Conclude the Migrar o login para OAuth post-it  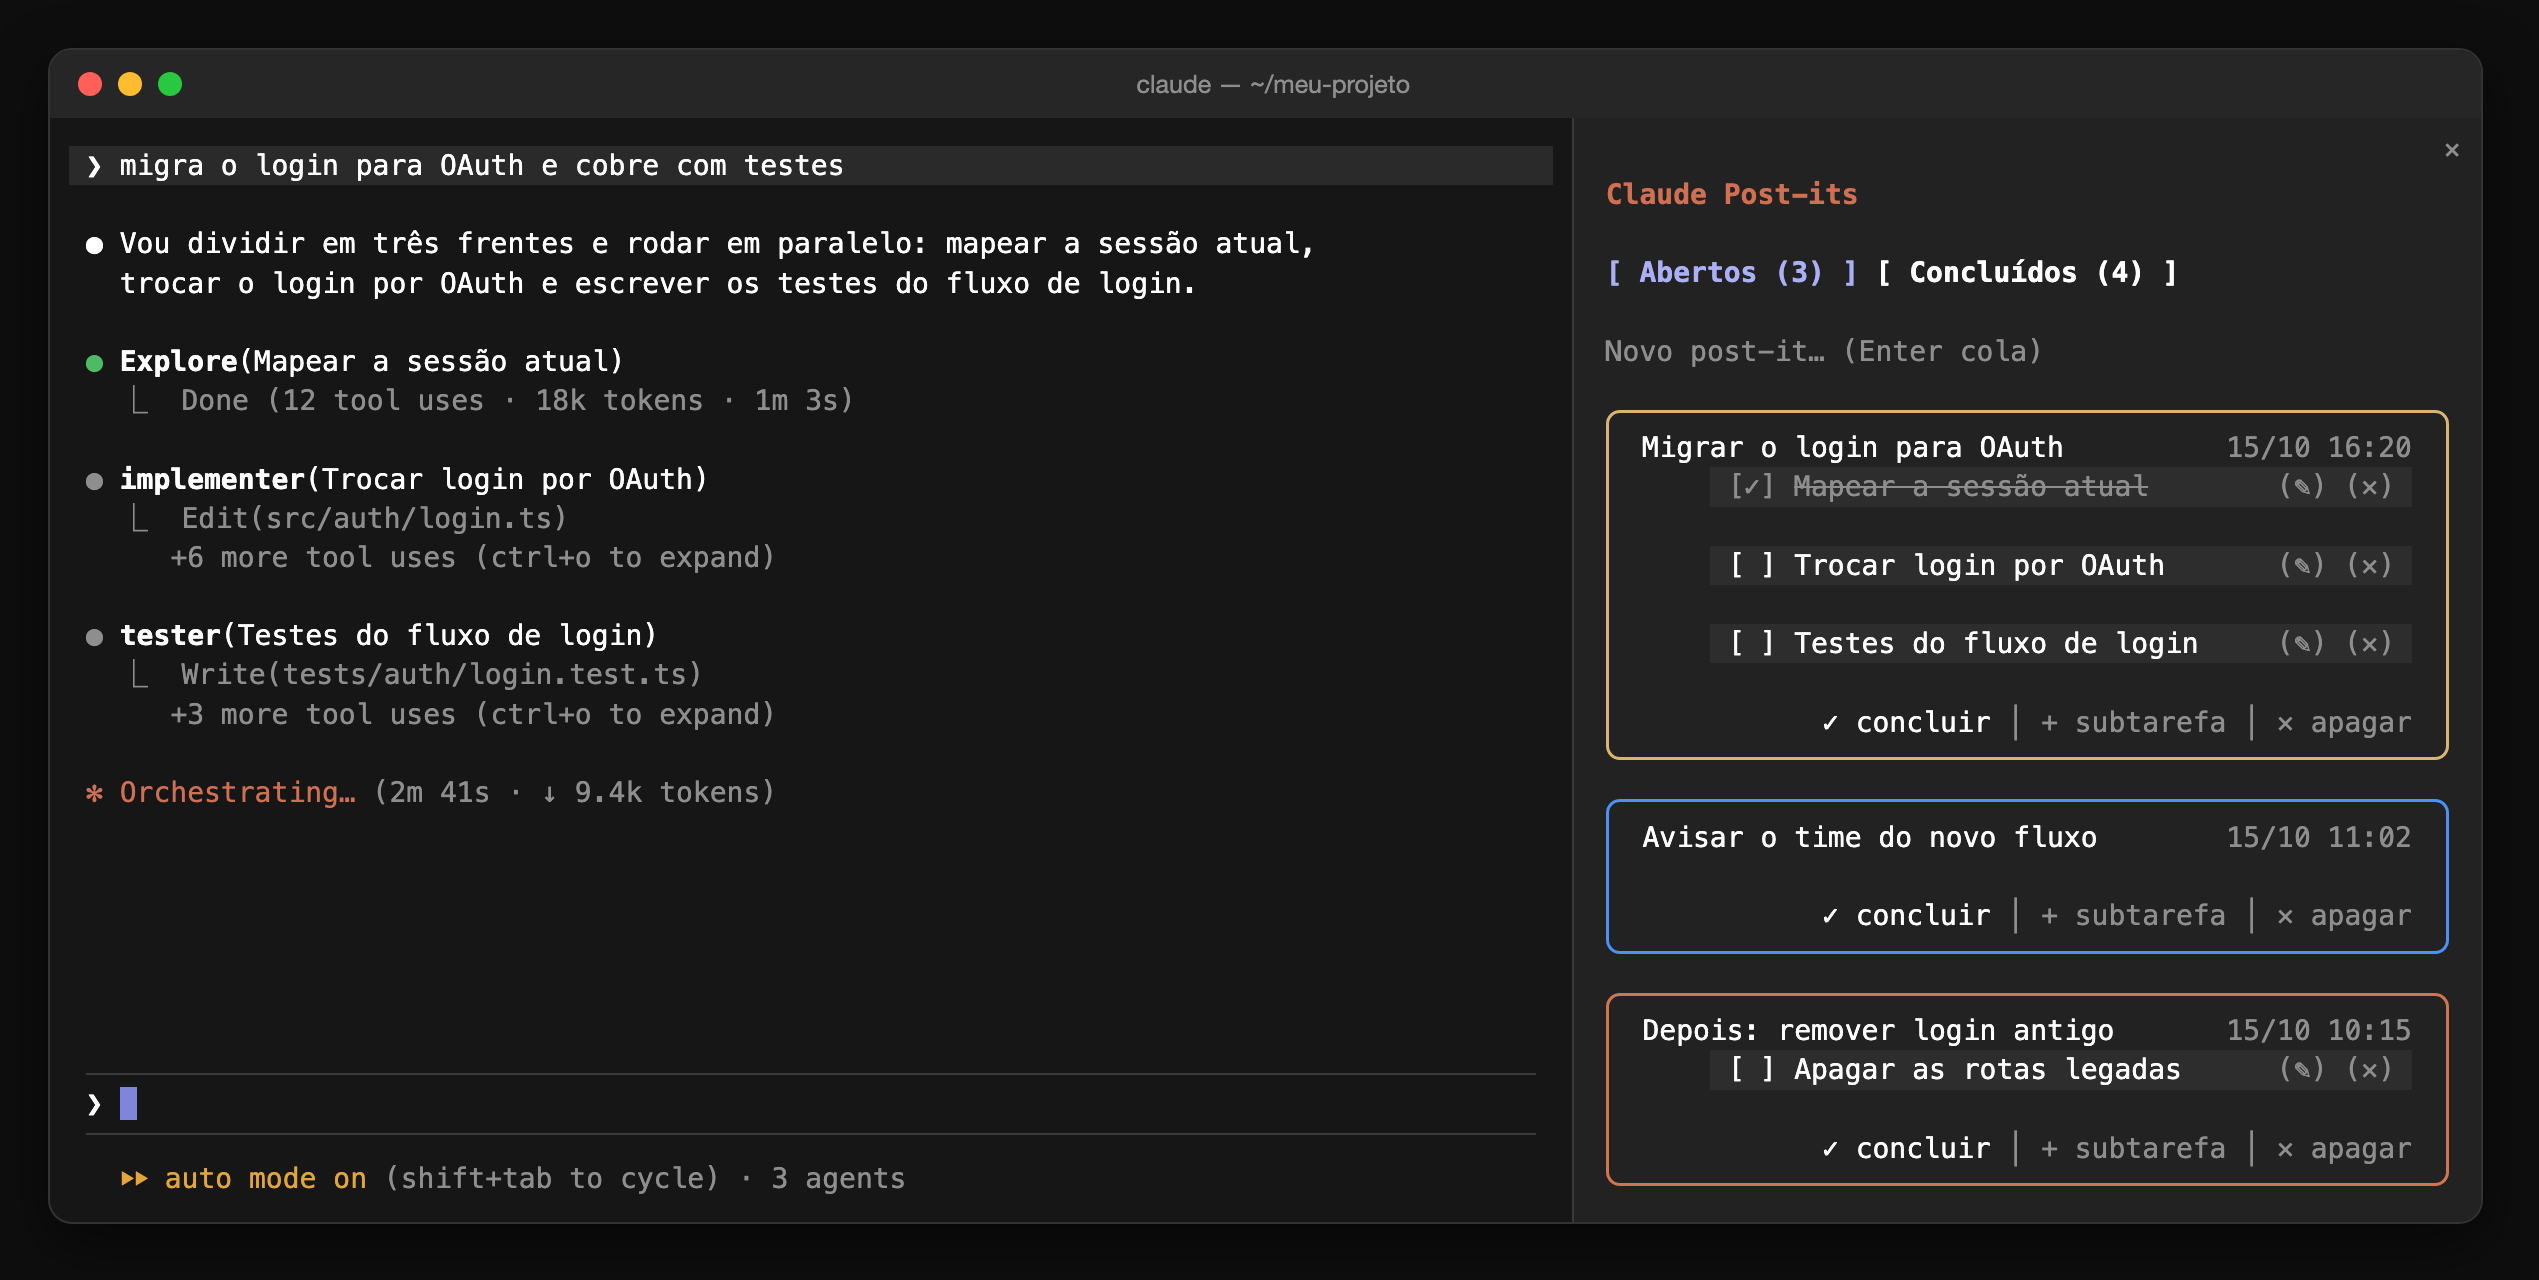pos(1906,722)
